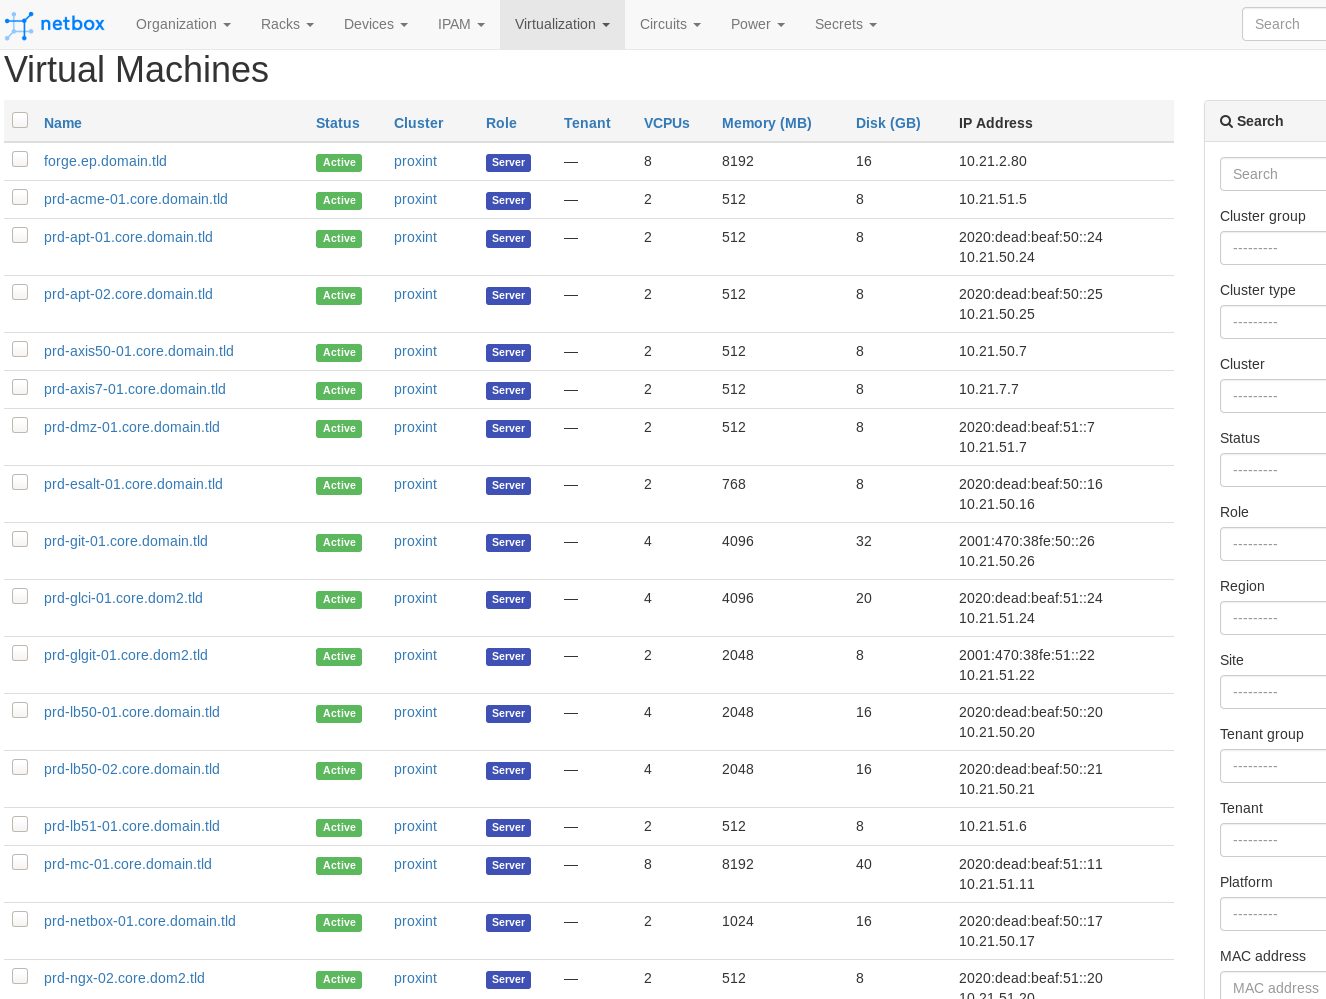Viewport: 1326px width, 999px height.
Task: Tick the checkbox for prd-lb50-02.core.domain.tld
Action: [20, 768]
